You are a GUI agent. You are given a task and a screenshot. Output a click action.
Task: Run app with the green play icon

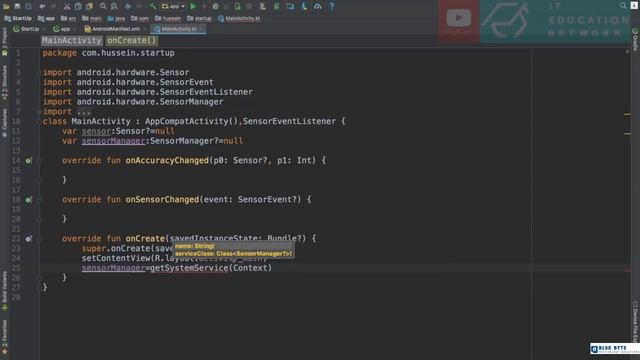point(193,7)
